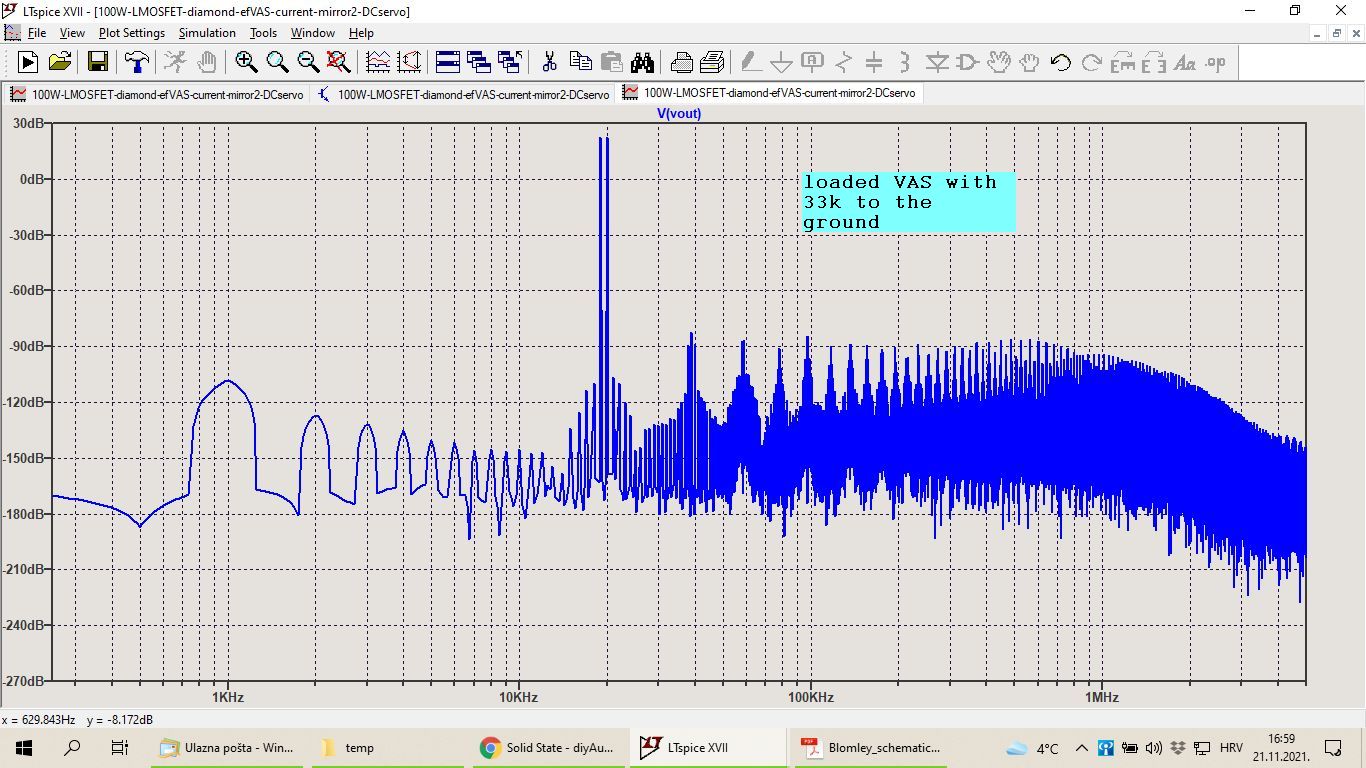Viewport: 1366px width, 768px height.
Task: Open Task View on the taskbar
Action: pos(119,748)
